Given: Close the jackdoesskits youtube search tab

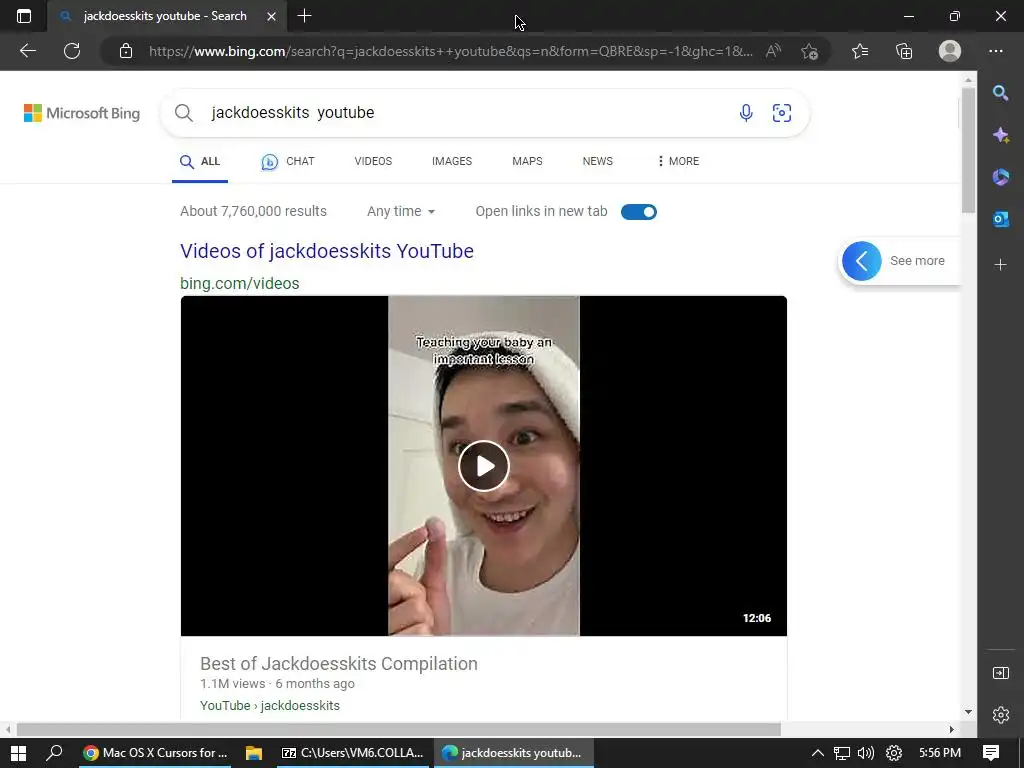Looking at the screenshot, I should [x=272, y=16].
